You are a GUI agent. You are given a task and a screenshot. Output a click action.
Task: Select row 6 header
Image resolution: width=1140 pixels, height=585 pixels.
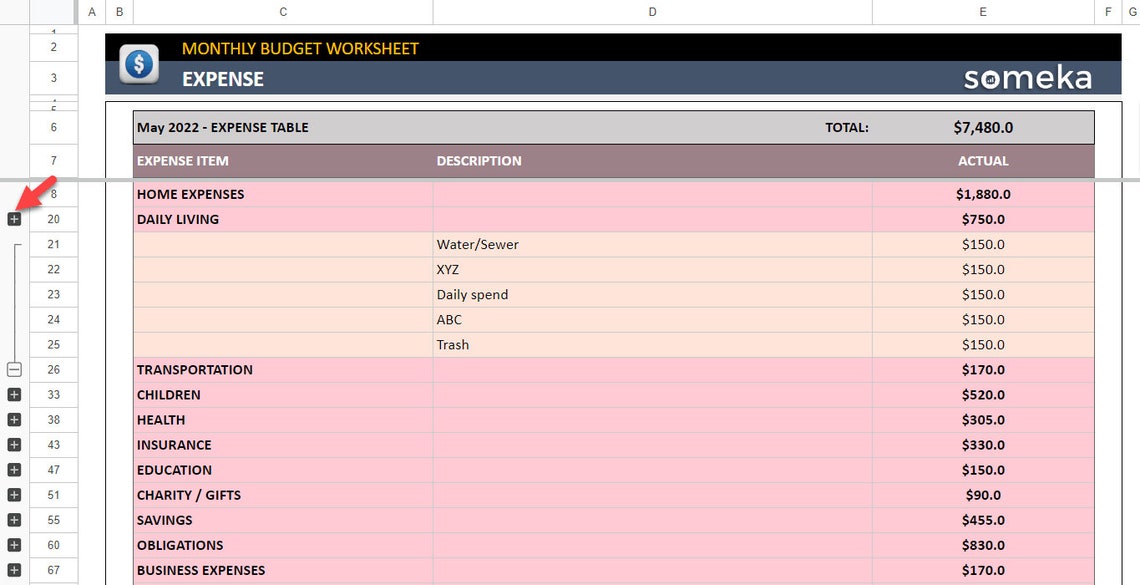[x=54, y=127]
